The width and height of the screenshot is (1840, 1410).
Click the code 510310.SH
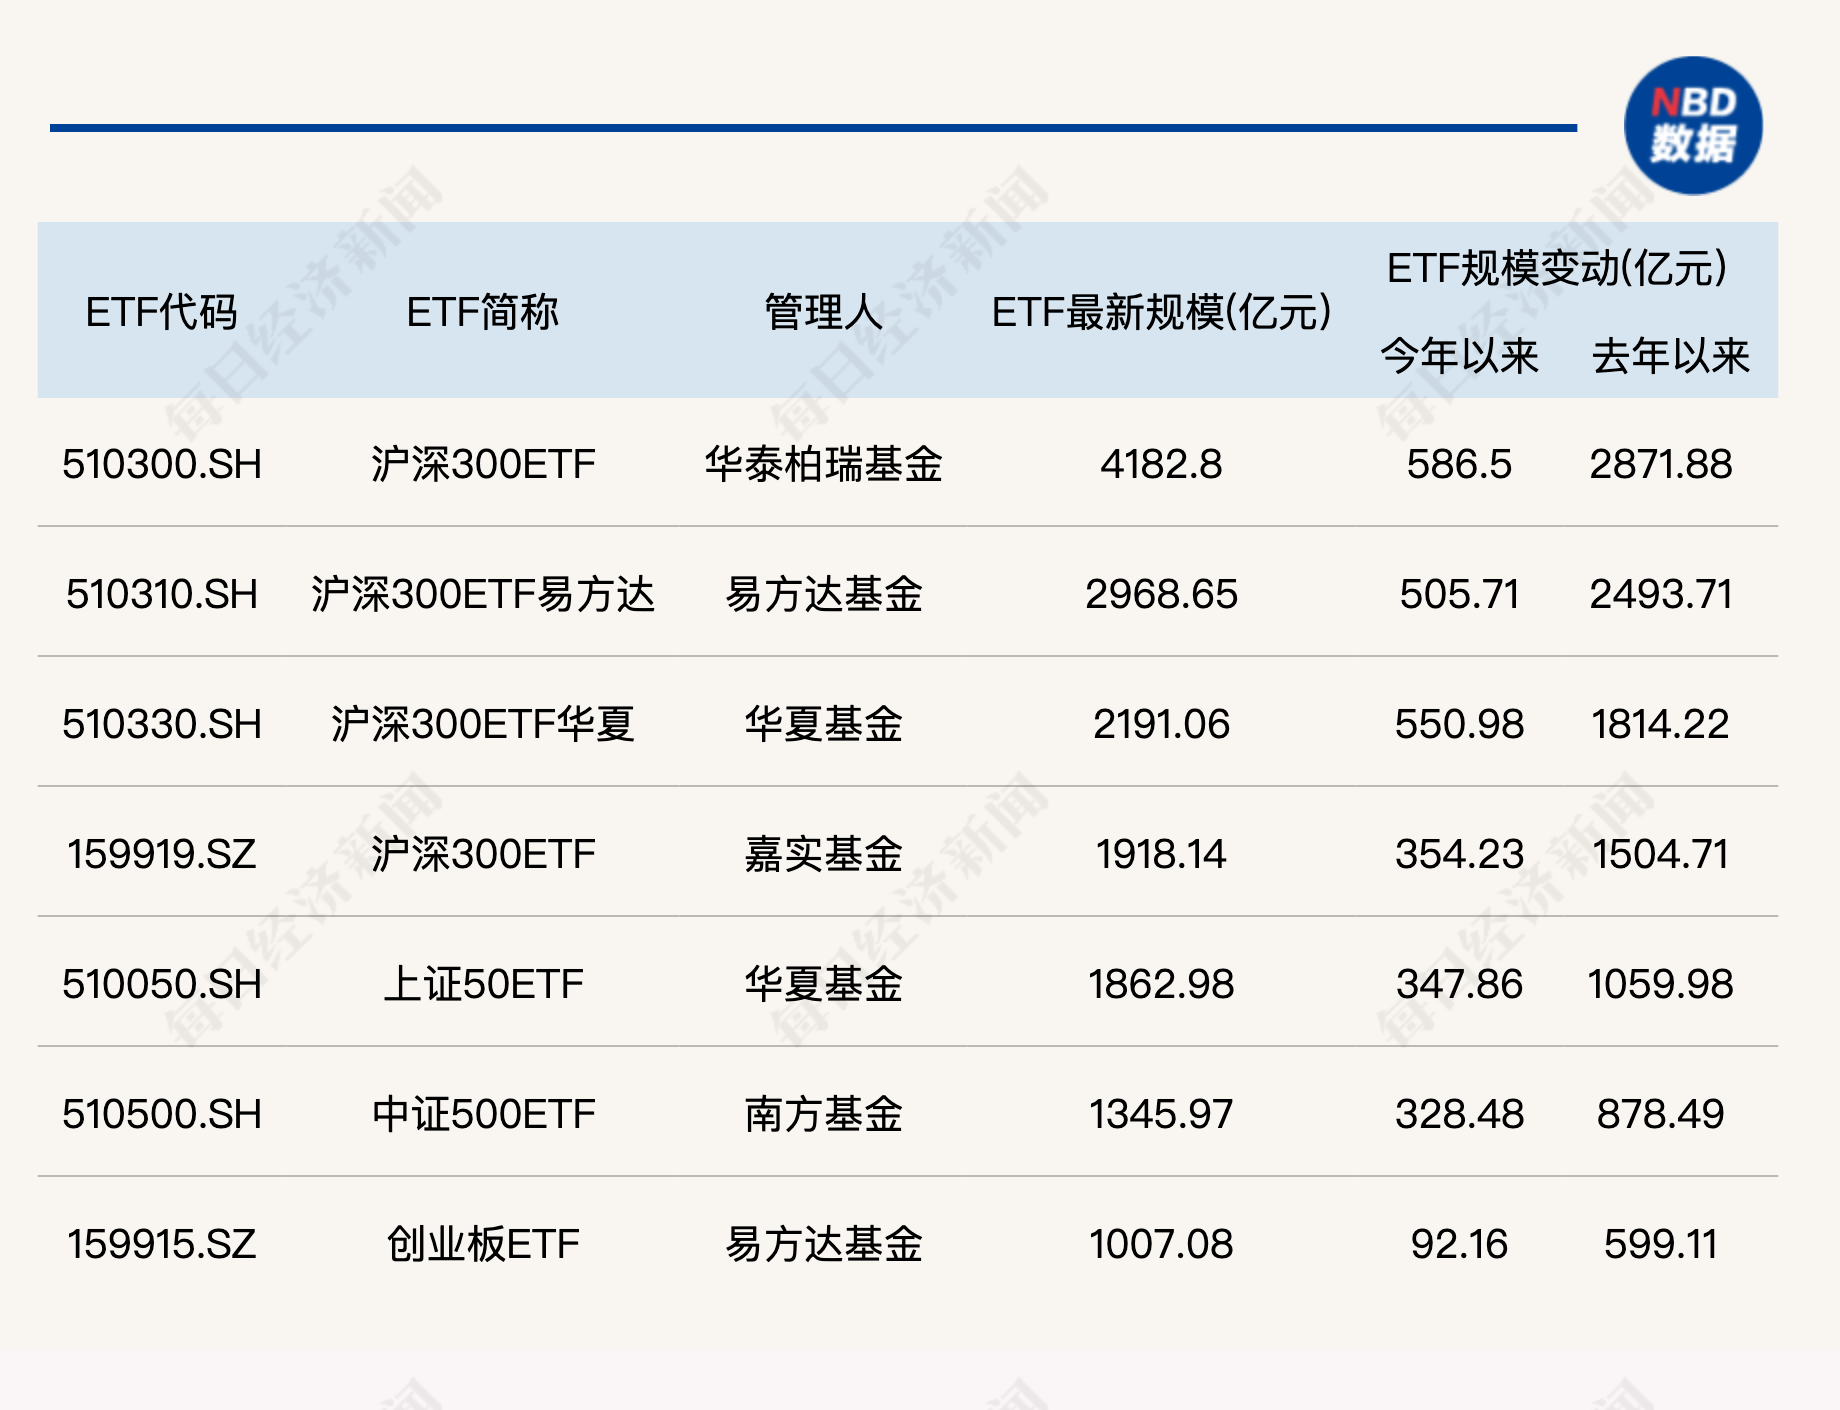pyautogui.click(x=162, y=594)
